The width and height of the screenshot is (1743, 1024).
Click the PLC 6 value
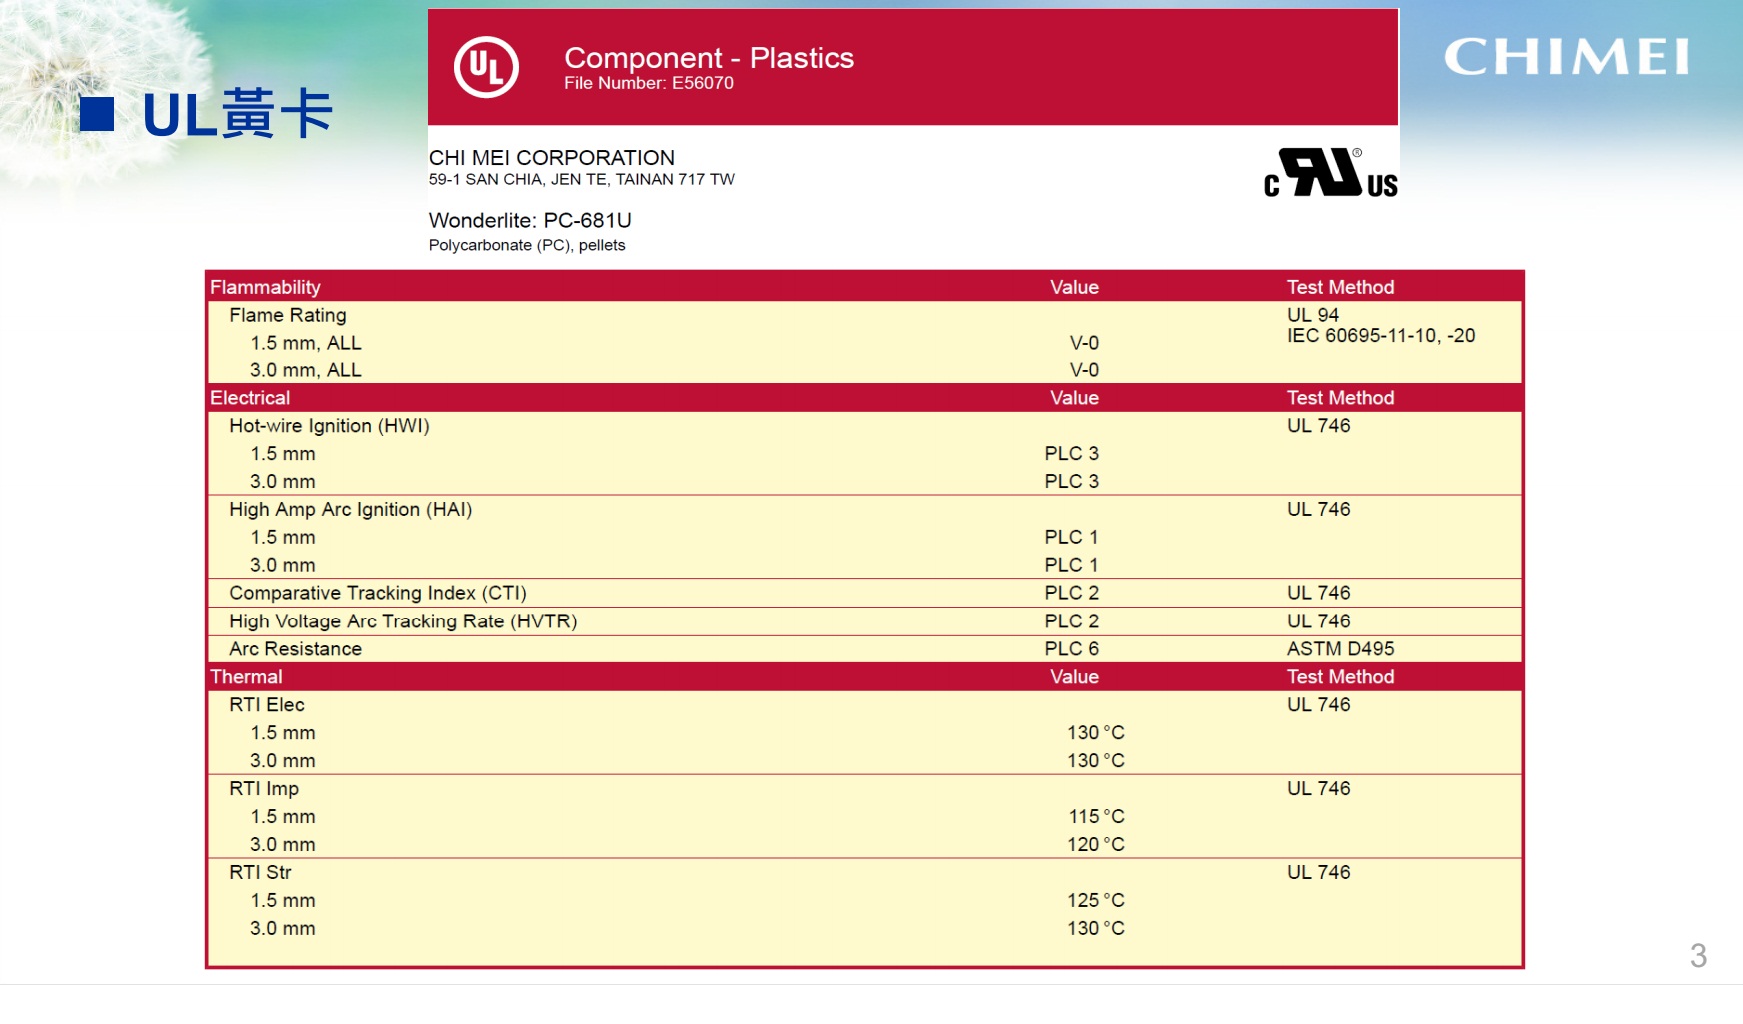point(1072,649)
